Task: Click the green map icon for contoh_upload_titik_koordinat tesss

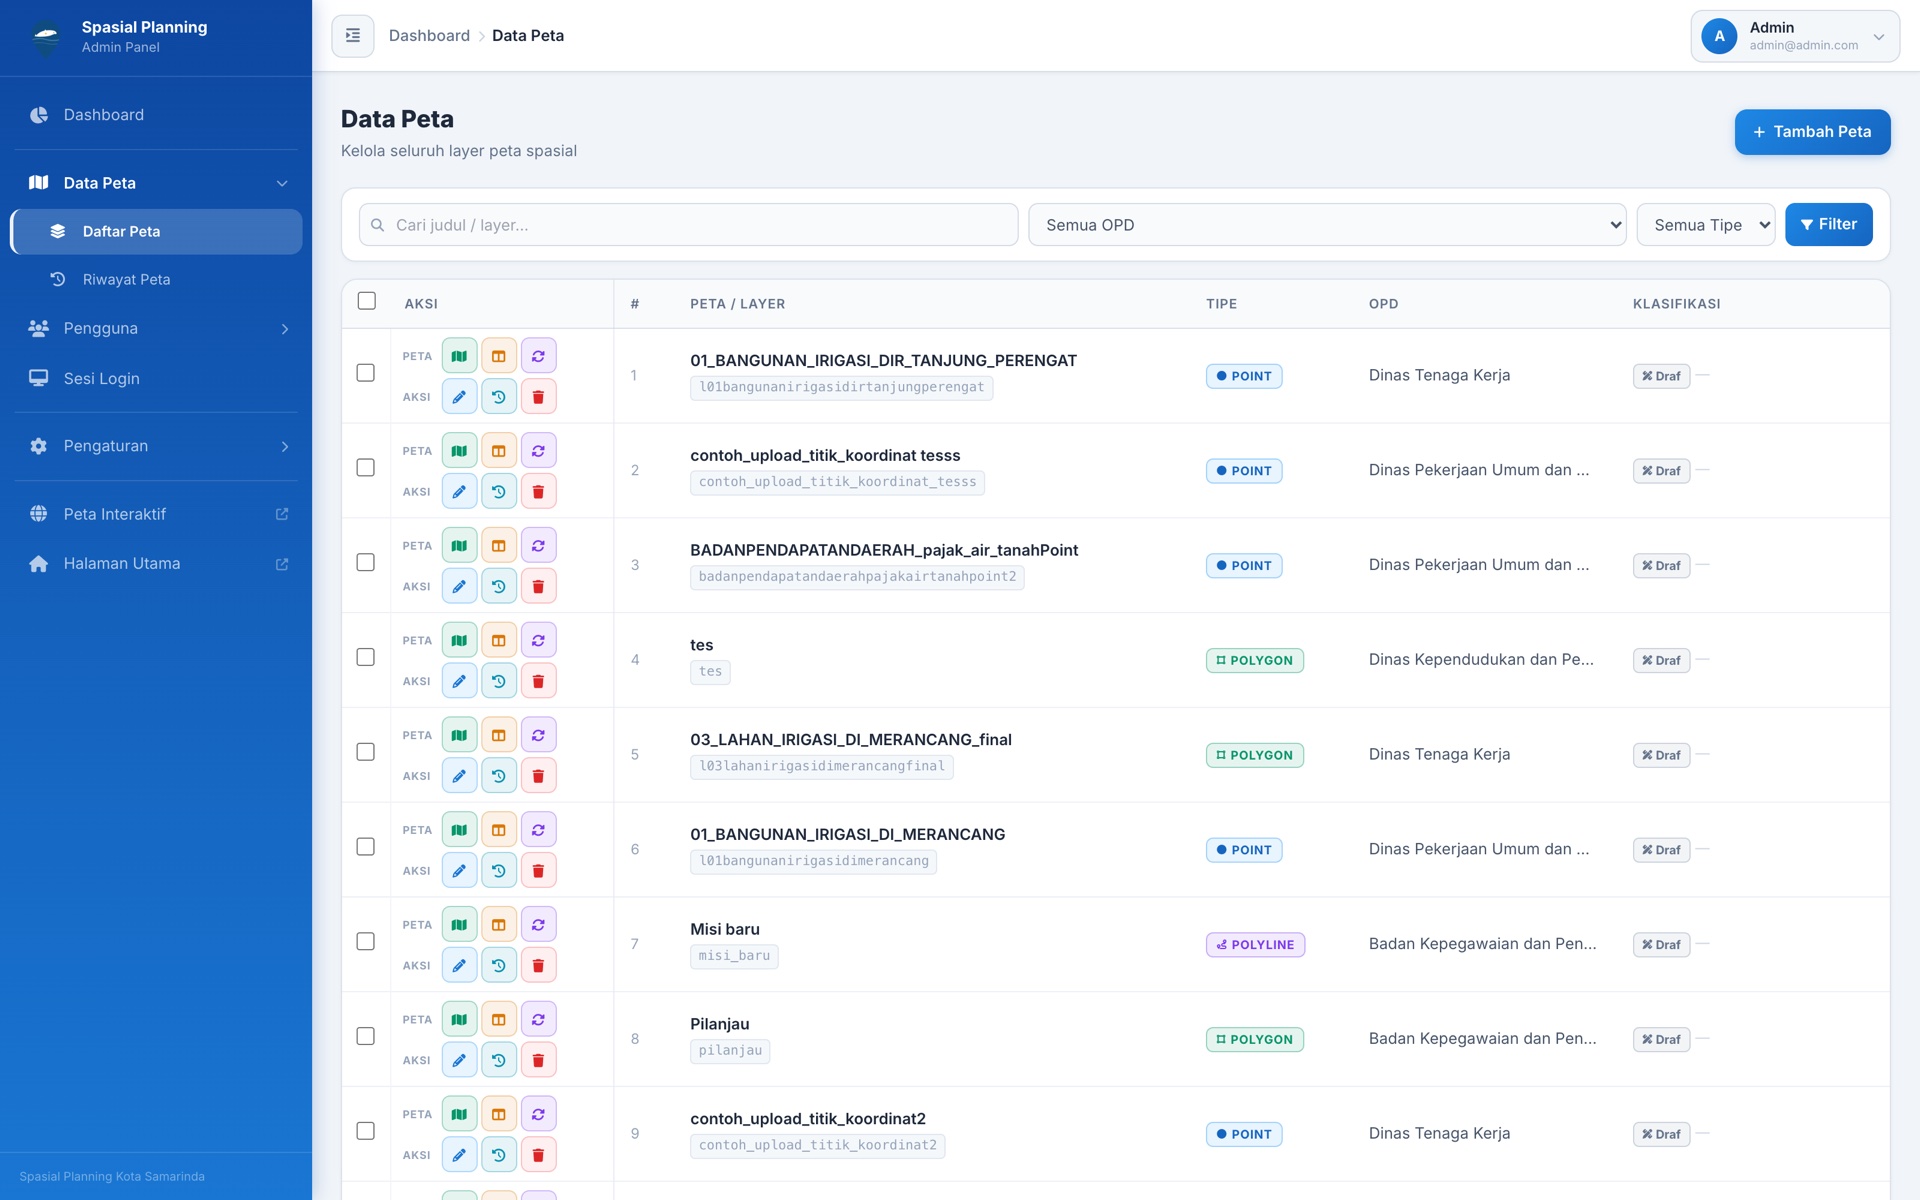Action: [x=459, y=451]
